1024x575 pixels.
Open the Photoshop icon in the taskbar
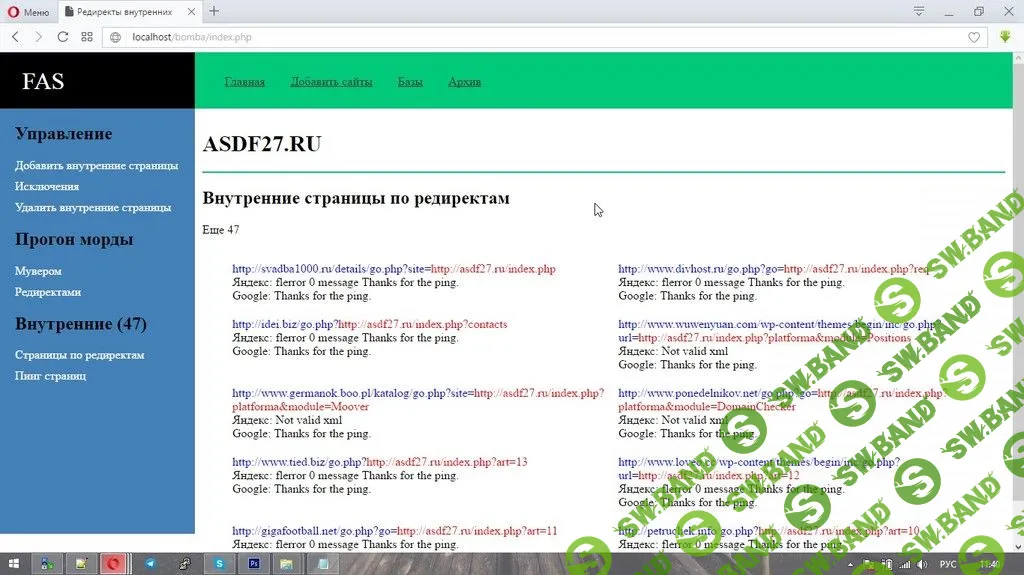tap(253, 563)
